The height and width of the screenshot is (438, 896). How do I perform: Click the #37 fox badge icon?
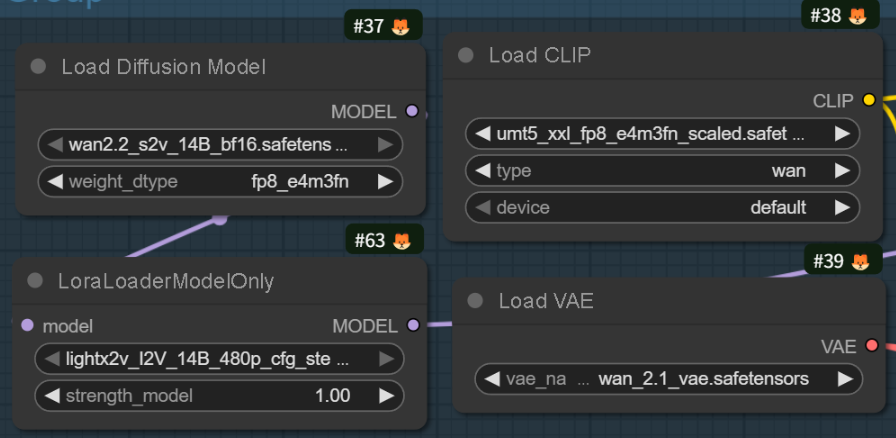point(401,26)
